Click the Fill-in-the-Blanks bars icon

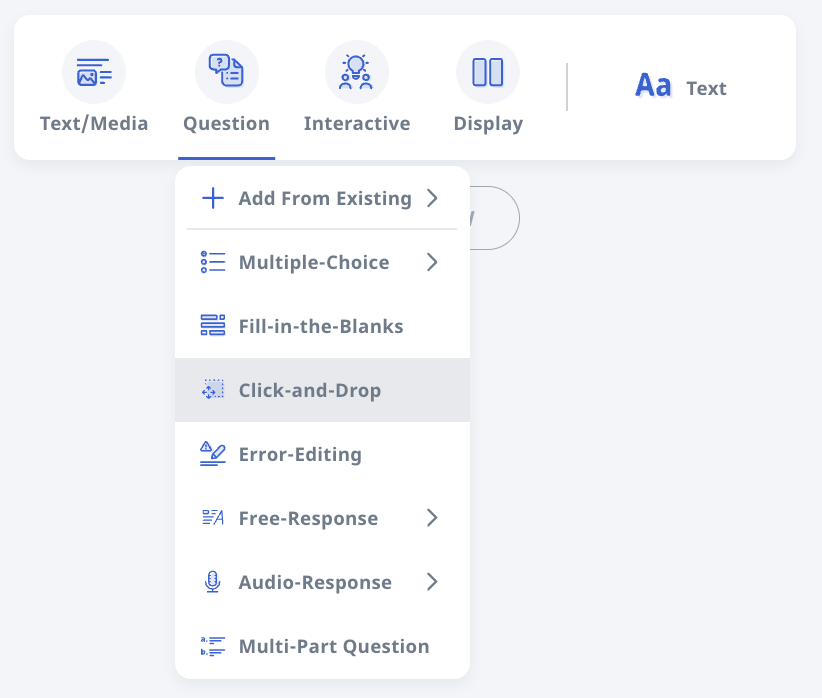(x=213, y=326)
